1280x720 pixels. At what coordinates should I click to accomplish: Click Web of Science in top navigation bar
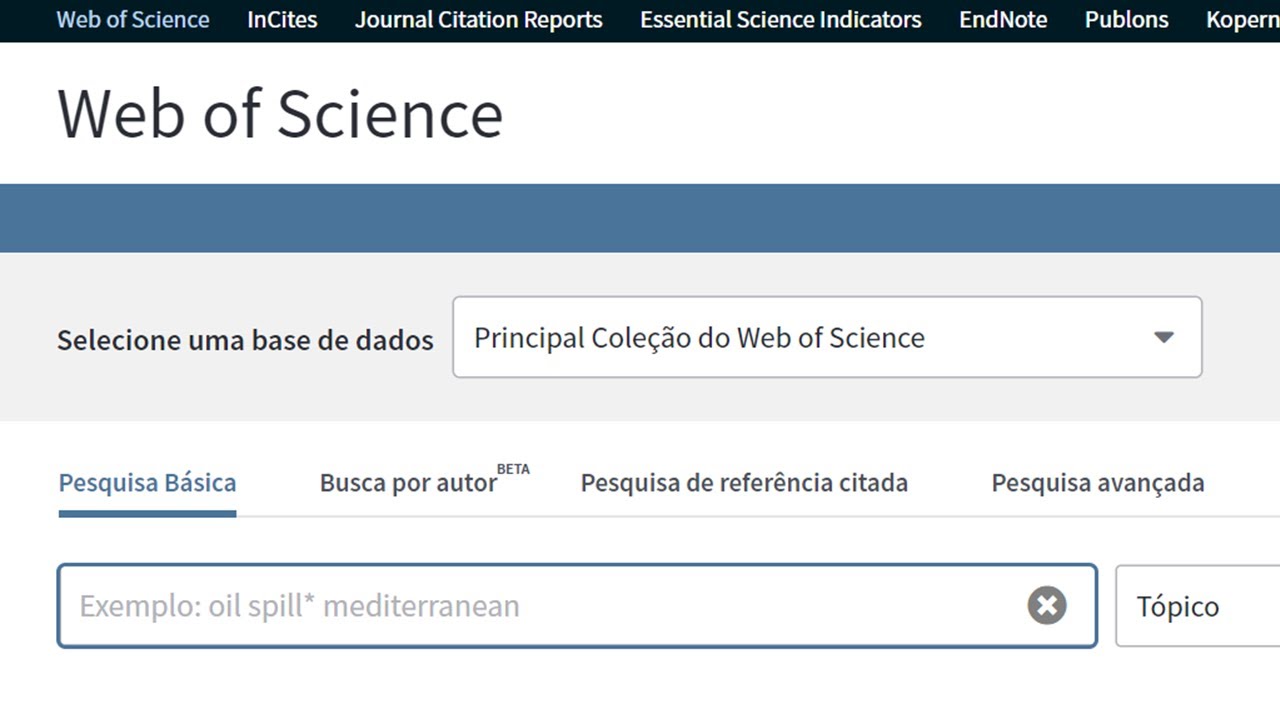pyautogui.click(x=133, y=20)
